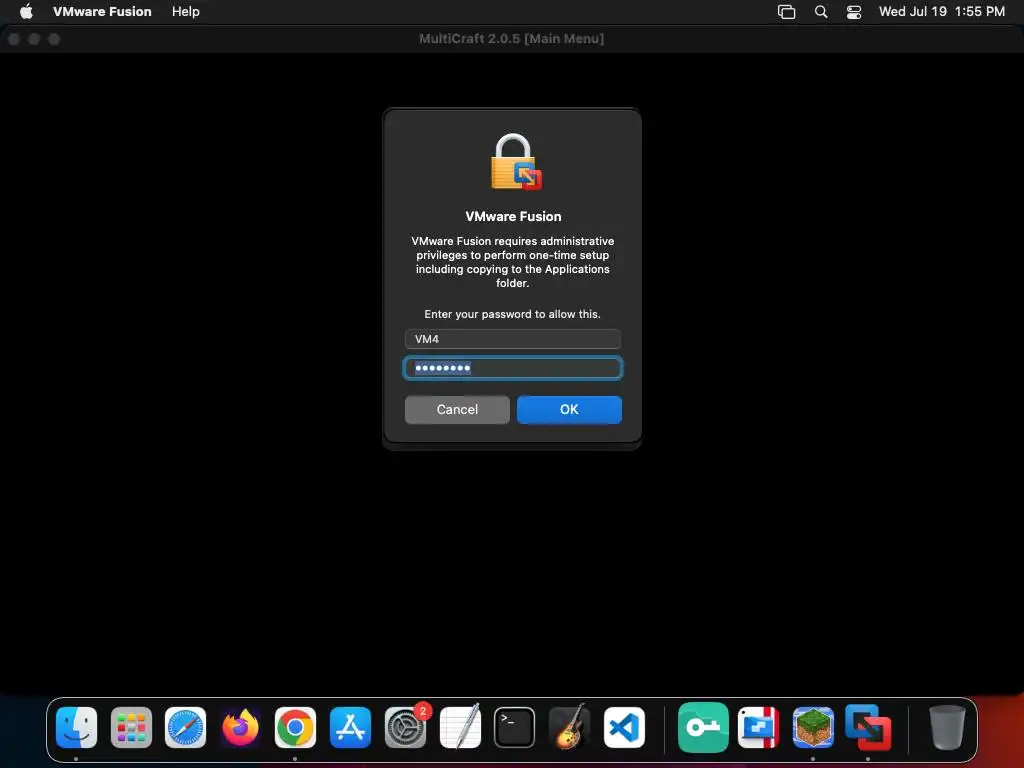
Task: Launch Firefox from the Dock
Action: tap(240, 728)
